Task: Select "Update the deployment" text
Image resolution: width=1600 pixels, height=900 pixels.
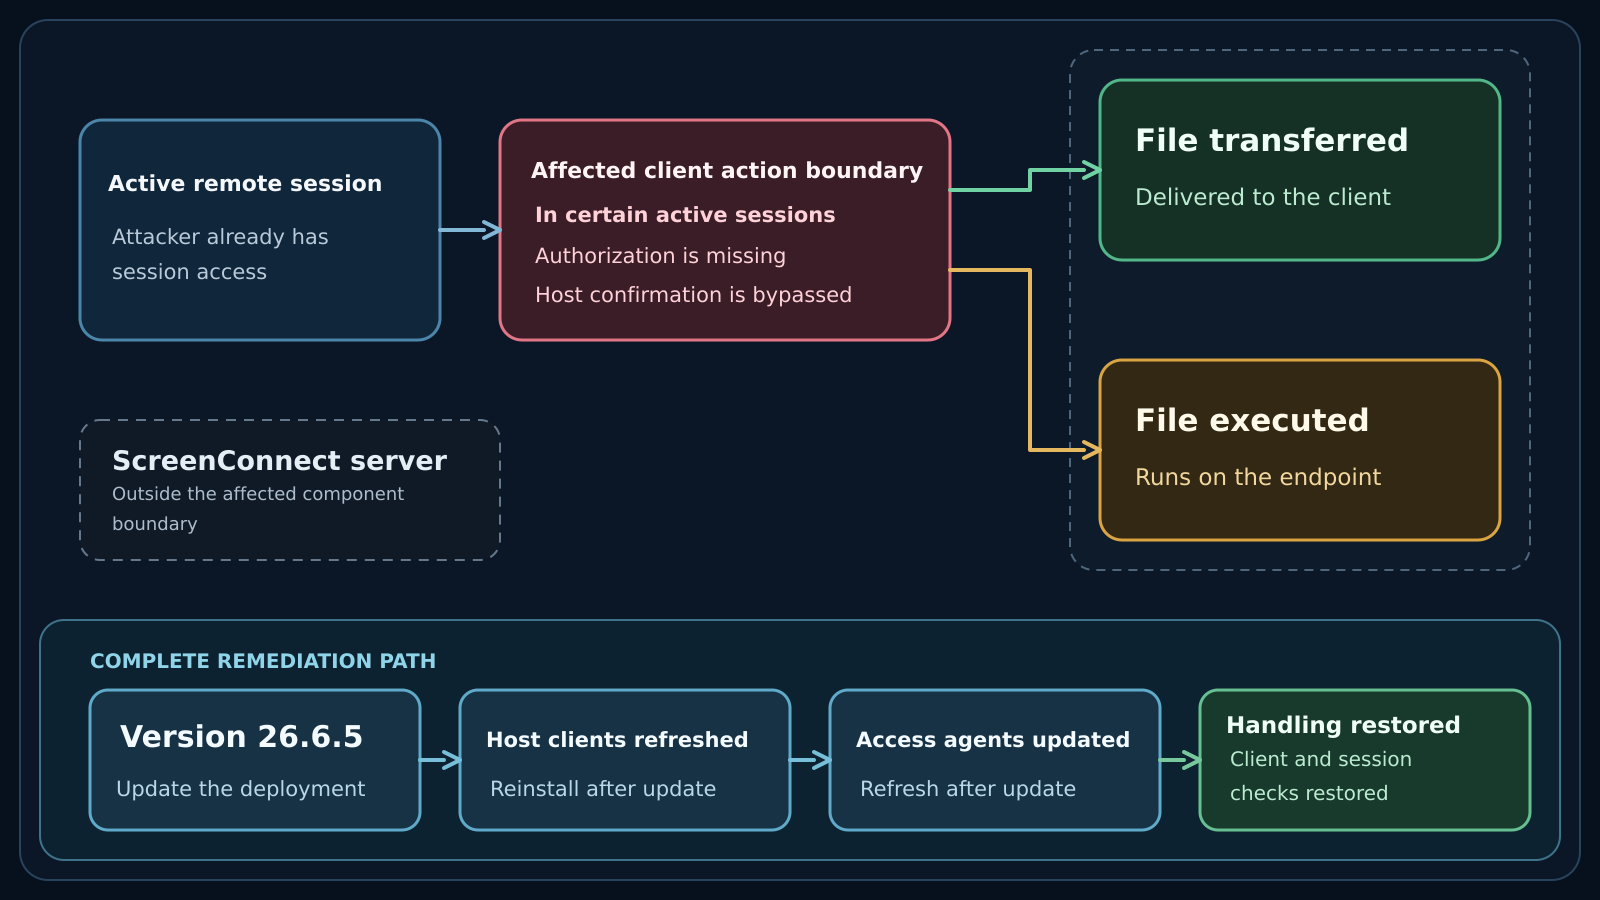Action: tap(241, 789)
